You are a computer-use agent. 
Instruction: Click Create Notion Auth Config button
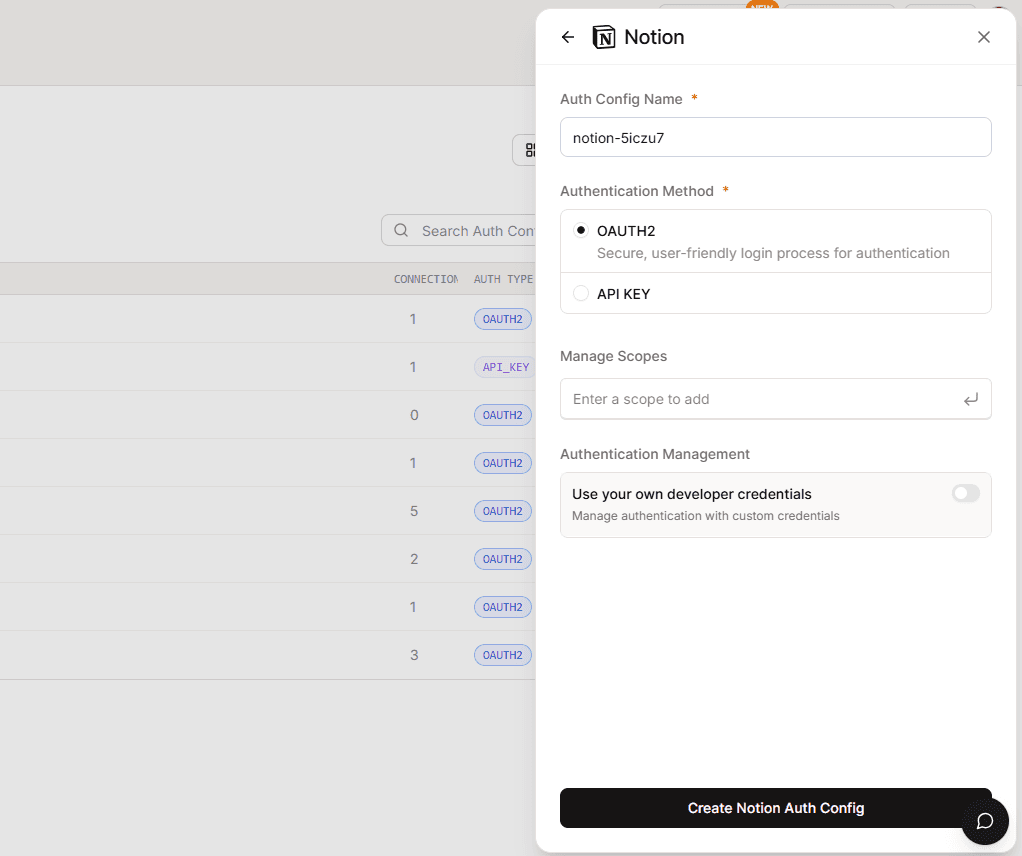coord(776,808)
